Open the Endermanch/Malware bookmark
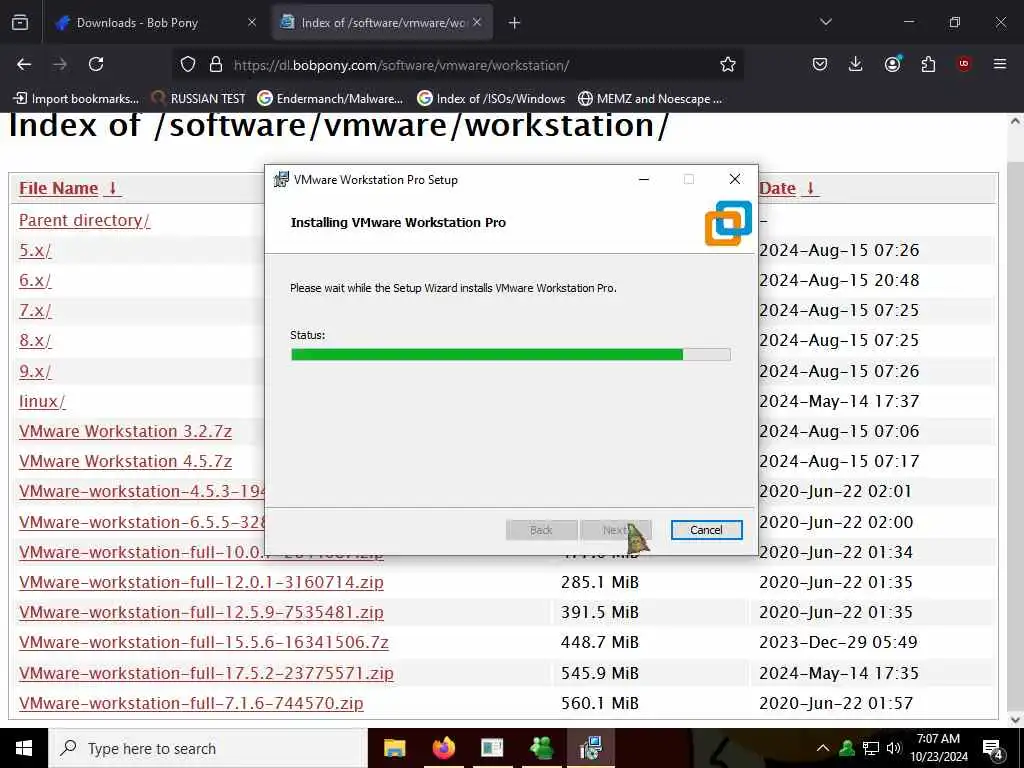 tap(330, 99)
